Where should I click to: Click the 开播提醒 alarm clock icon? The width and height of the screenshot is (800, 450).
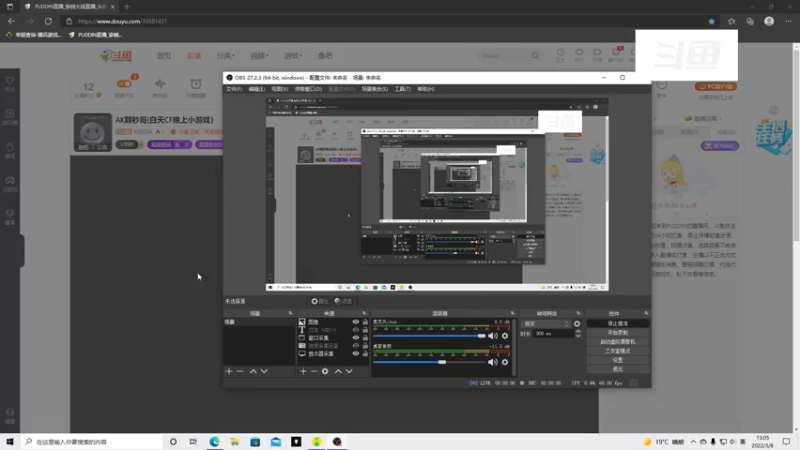196,84
